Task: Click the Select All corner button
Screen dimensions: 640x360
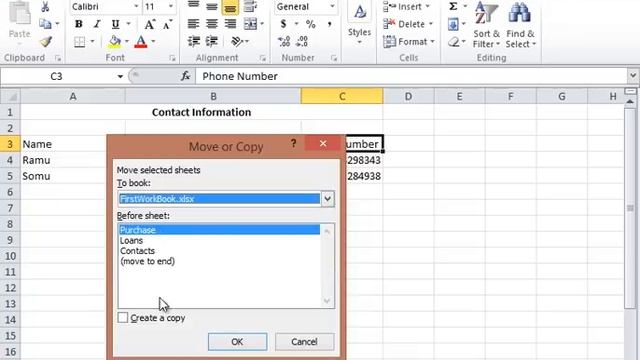Action: (x=10, y=96)
